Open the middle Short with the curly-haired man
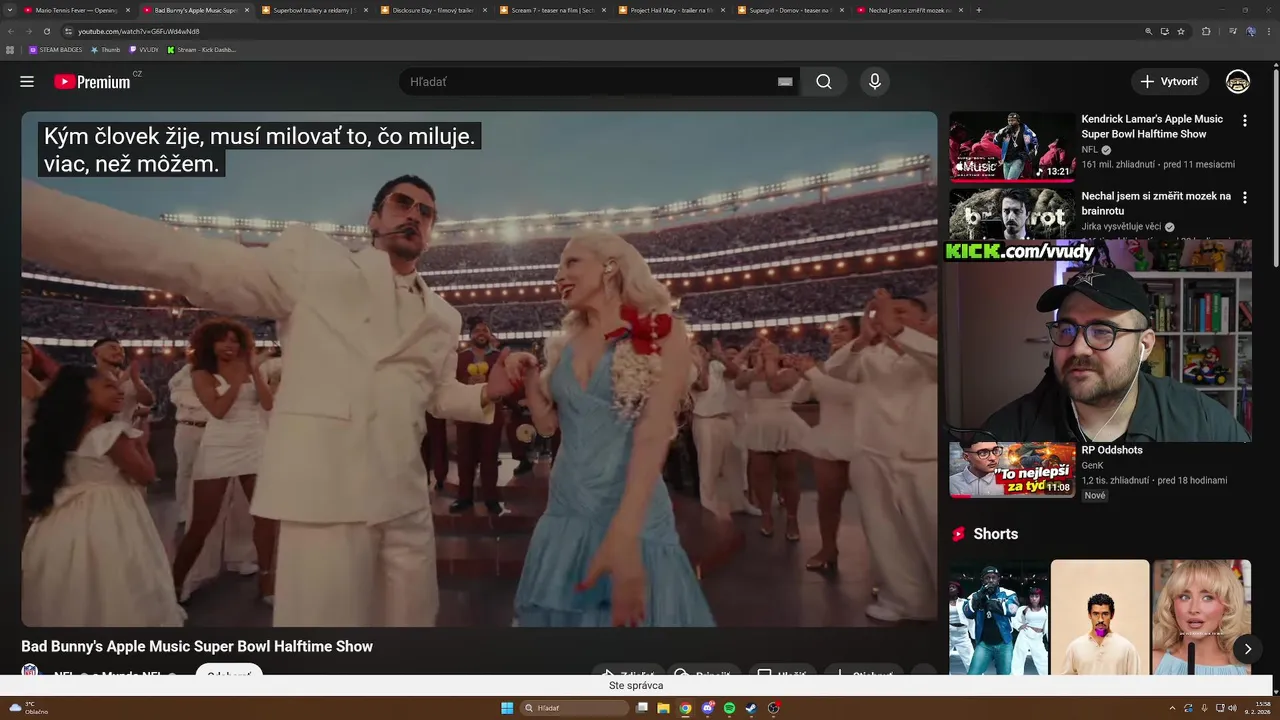This screenshot has height=720, width=1280. pyautogui.click(x=1100, y=617)
